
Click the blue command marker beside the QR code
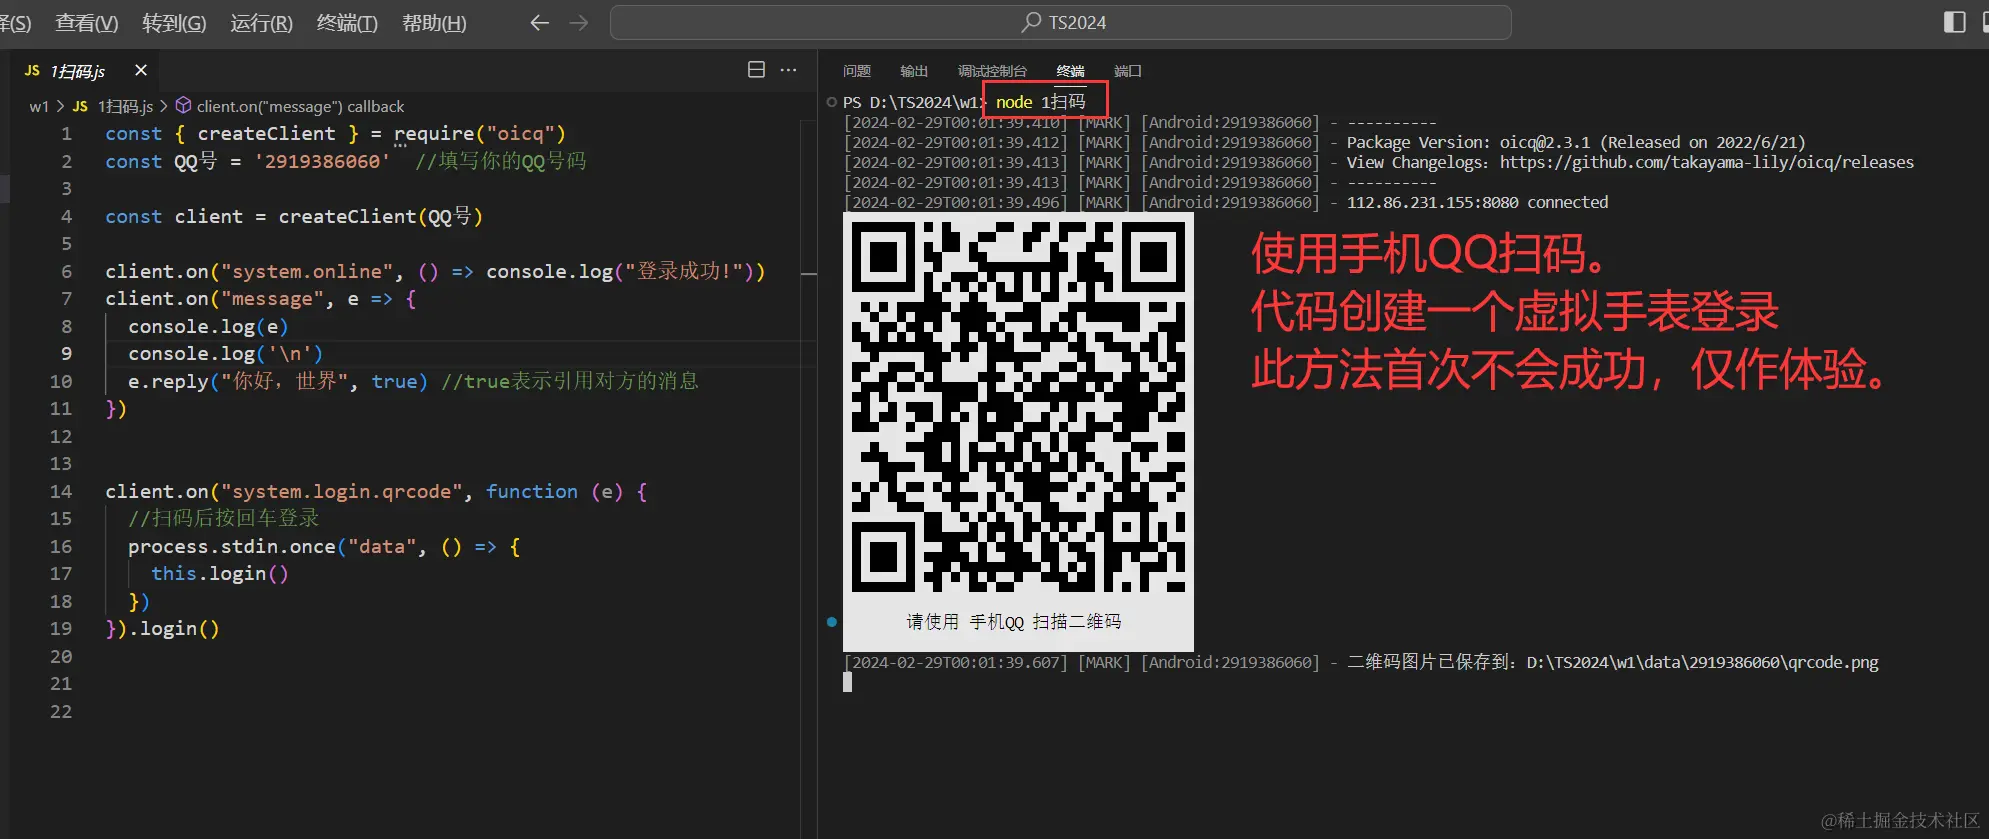tap(832, 622)
